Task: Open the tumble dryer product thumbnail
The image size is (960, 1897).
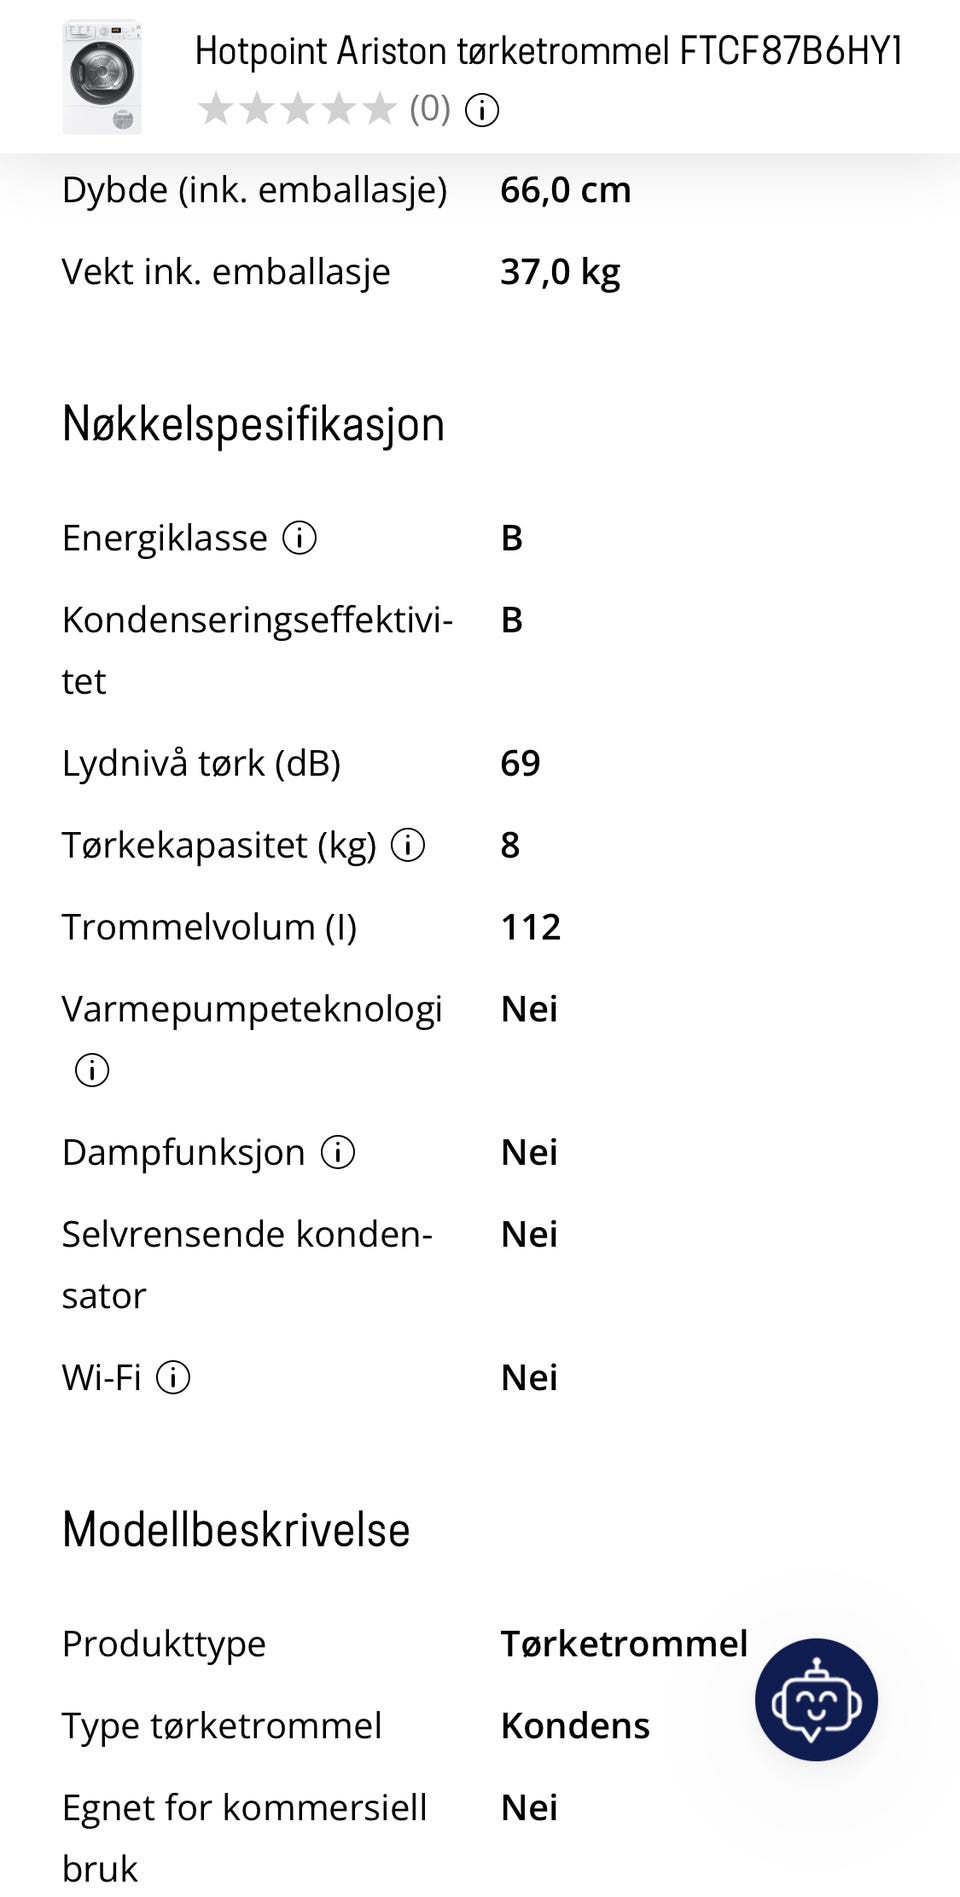Action: pyautogui.click(x=102, y=76)
